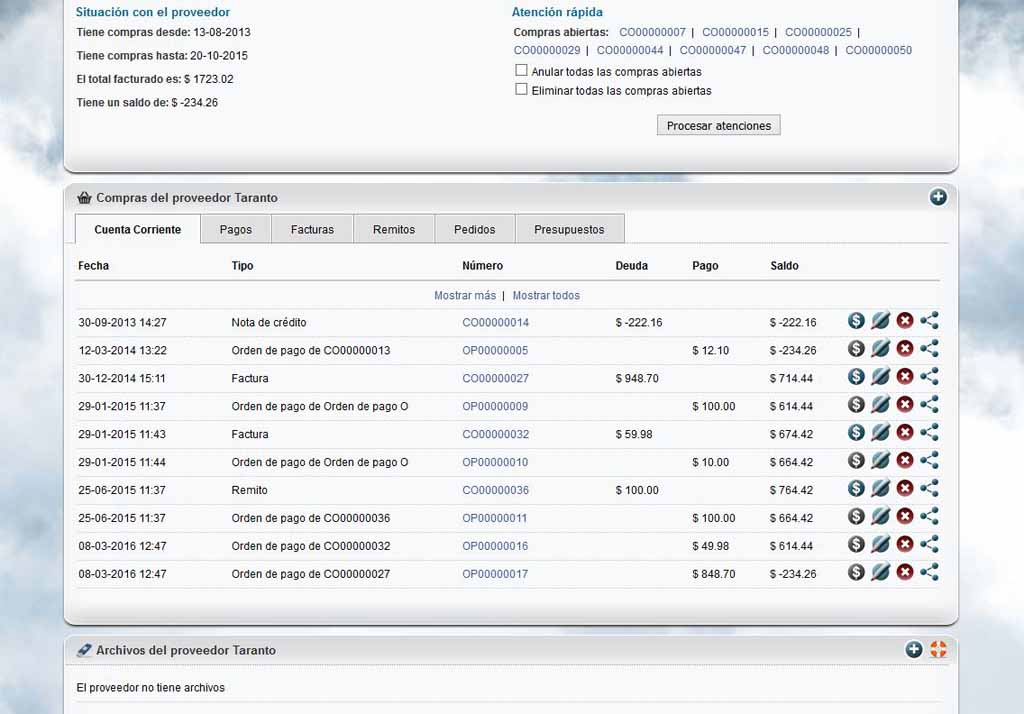The width and height of the screenshot is (1024, 714).
Task: Click the dollar payment icon for CO00000014
Action: coord(856,321)
